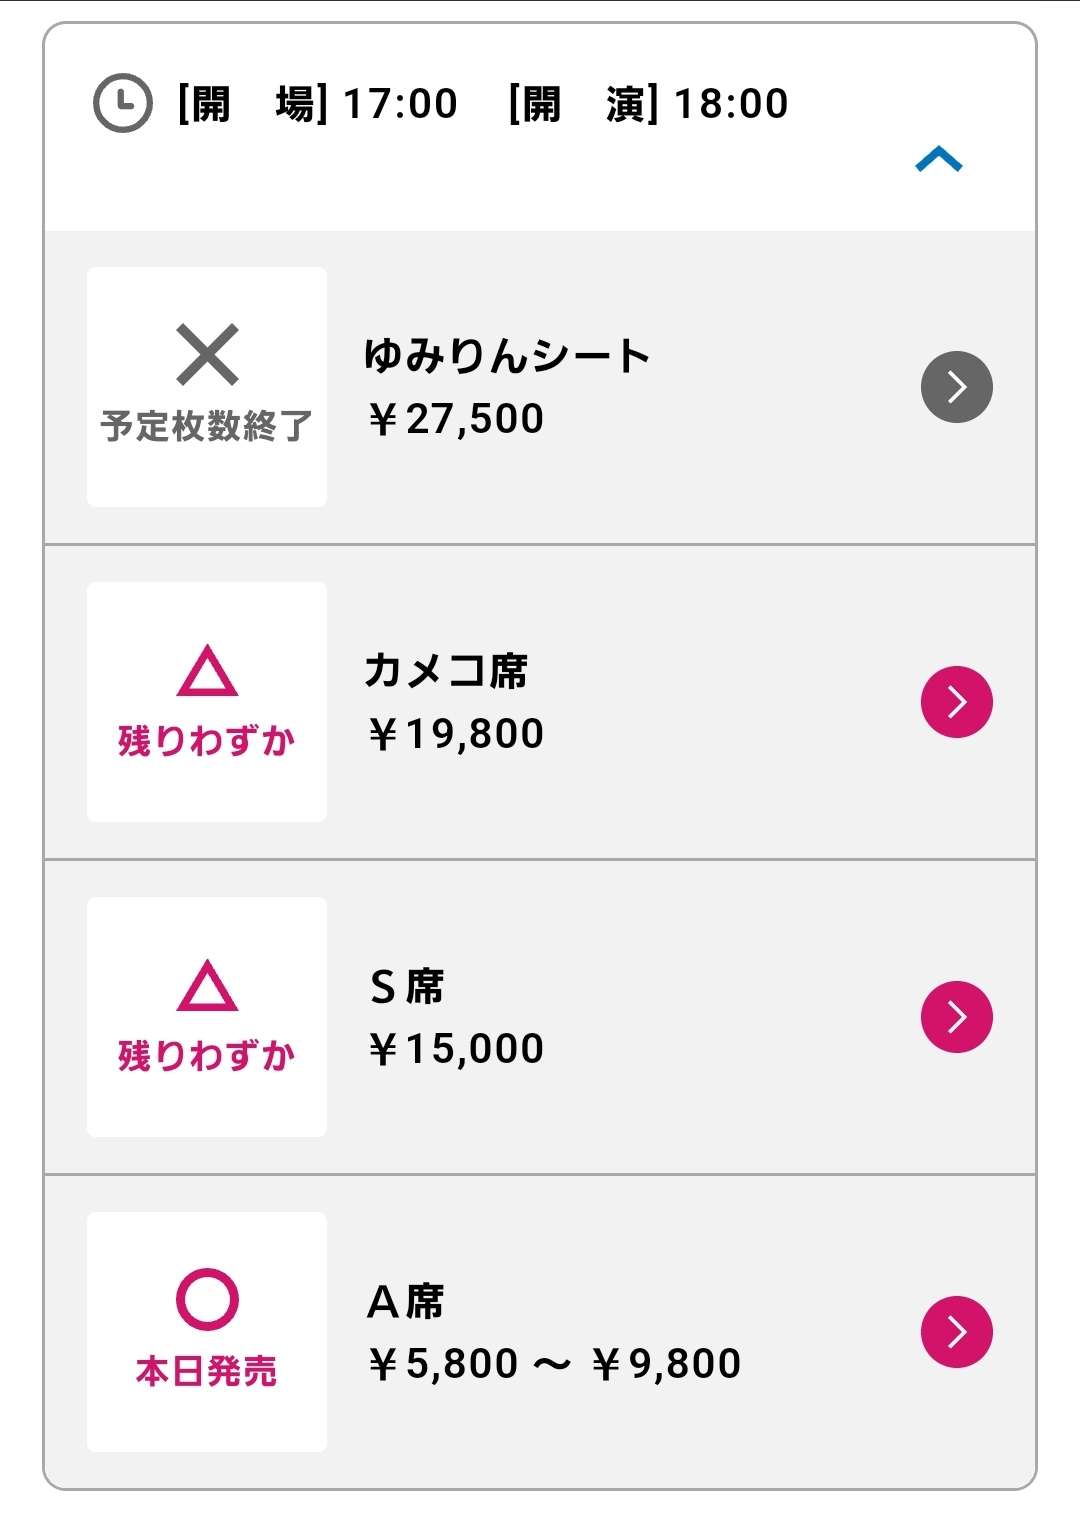1080x1533 pixels.
Task: Click the circle on-sale icon for A席
Action: (207, 1299)
